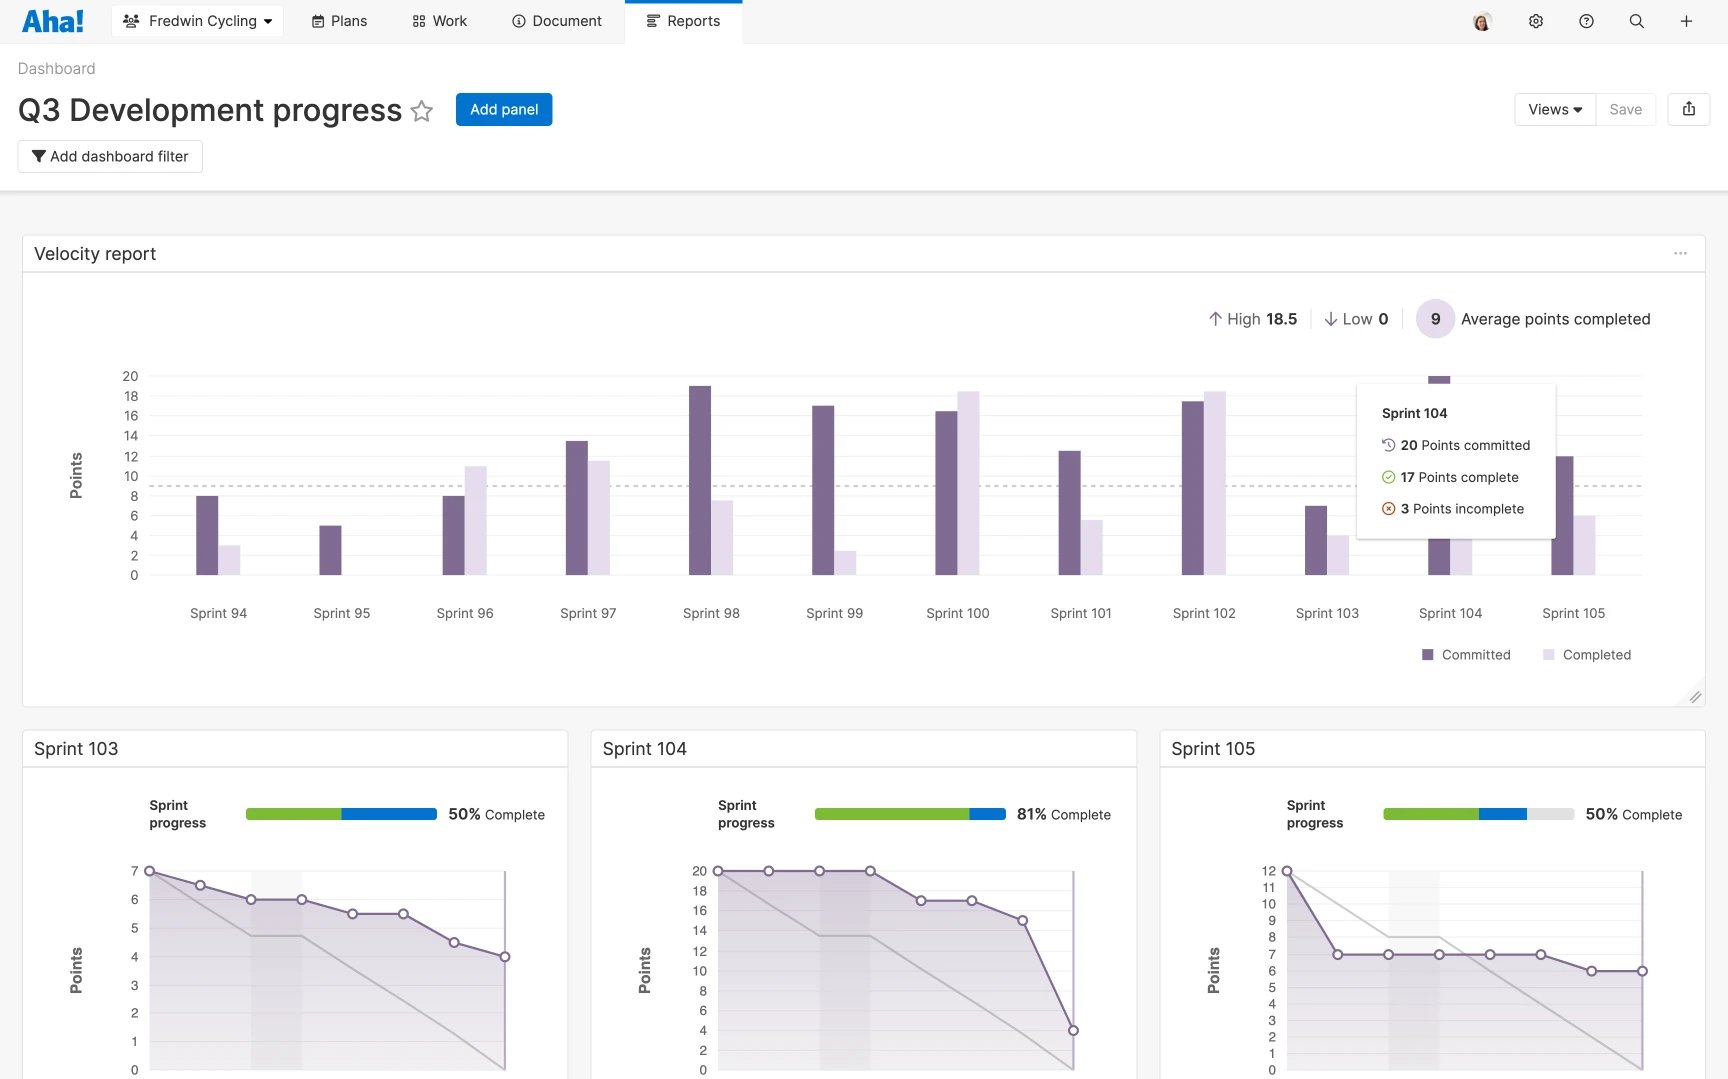
Task: Click the Save button
Action: [1626, 109]
